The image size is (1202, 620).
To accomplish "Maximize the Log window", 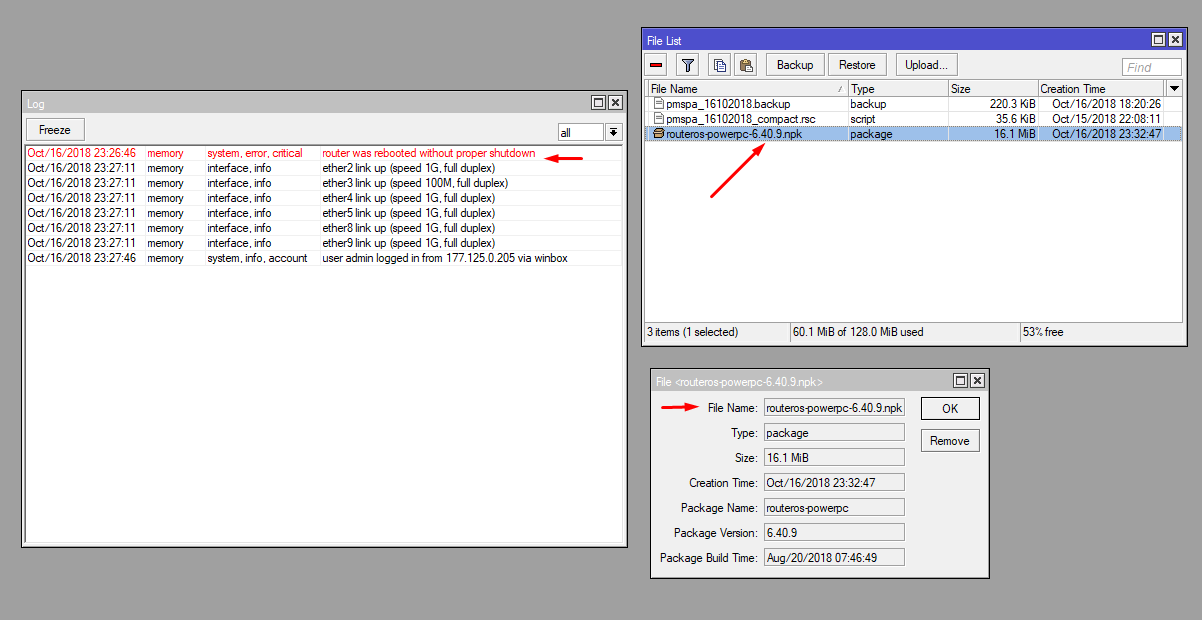I will pos(598,103).
